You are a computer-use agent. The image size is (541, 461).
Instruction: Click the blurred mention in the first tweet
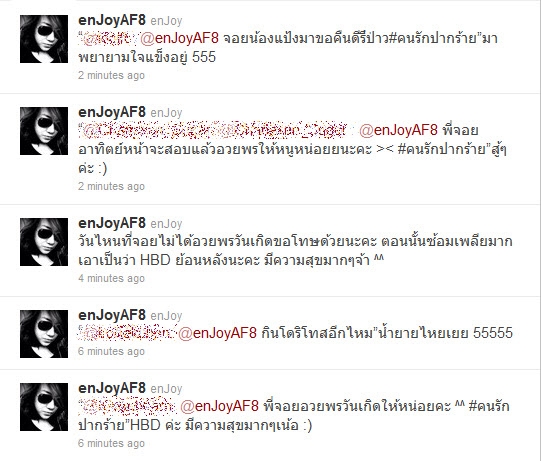(x=109, y=39)
